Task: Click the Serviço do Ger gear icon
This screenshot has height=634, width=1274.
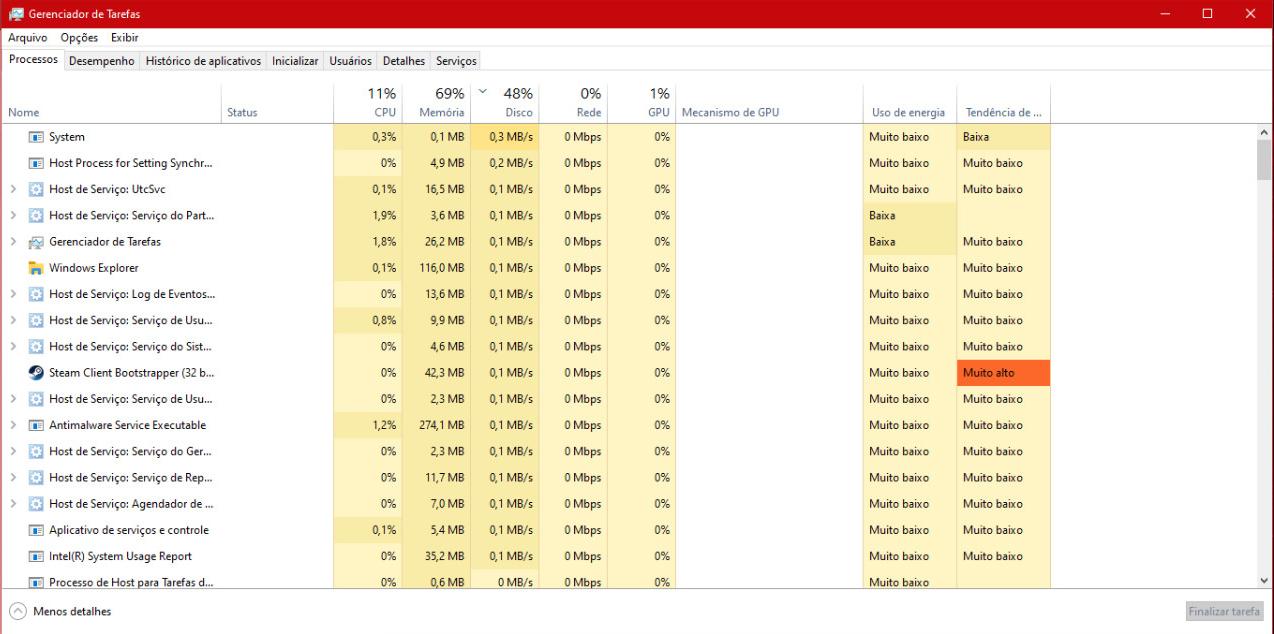Action: [36, 451]
